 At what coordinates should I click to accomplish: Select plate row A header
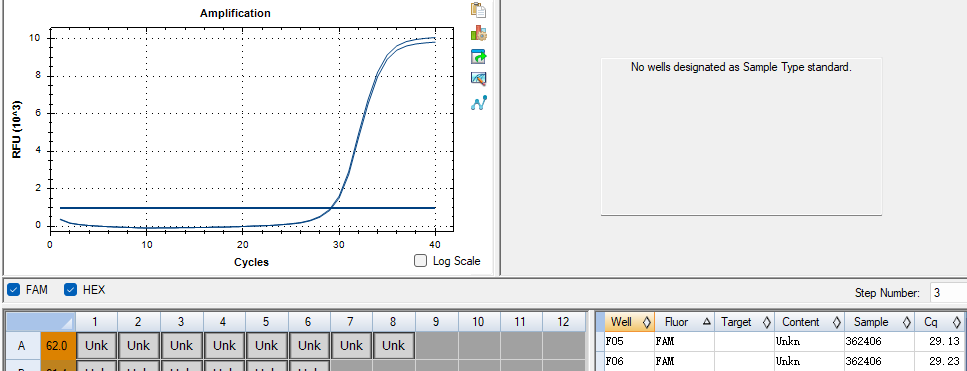click(x=23, y=346)
